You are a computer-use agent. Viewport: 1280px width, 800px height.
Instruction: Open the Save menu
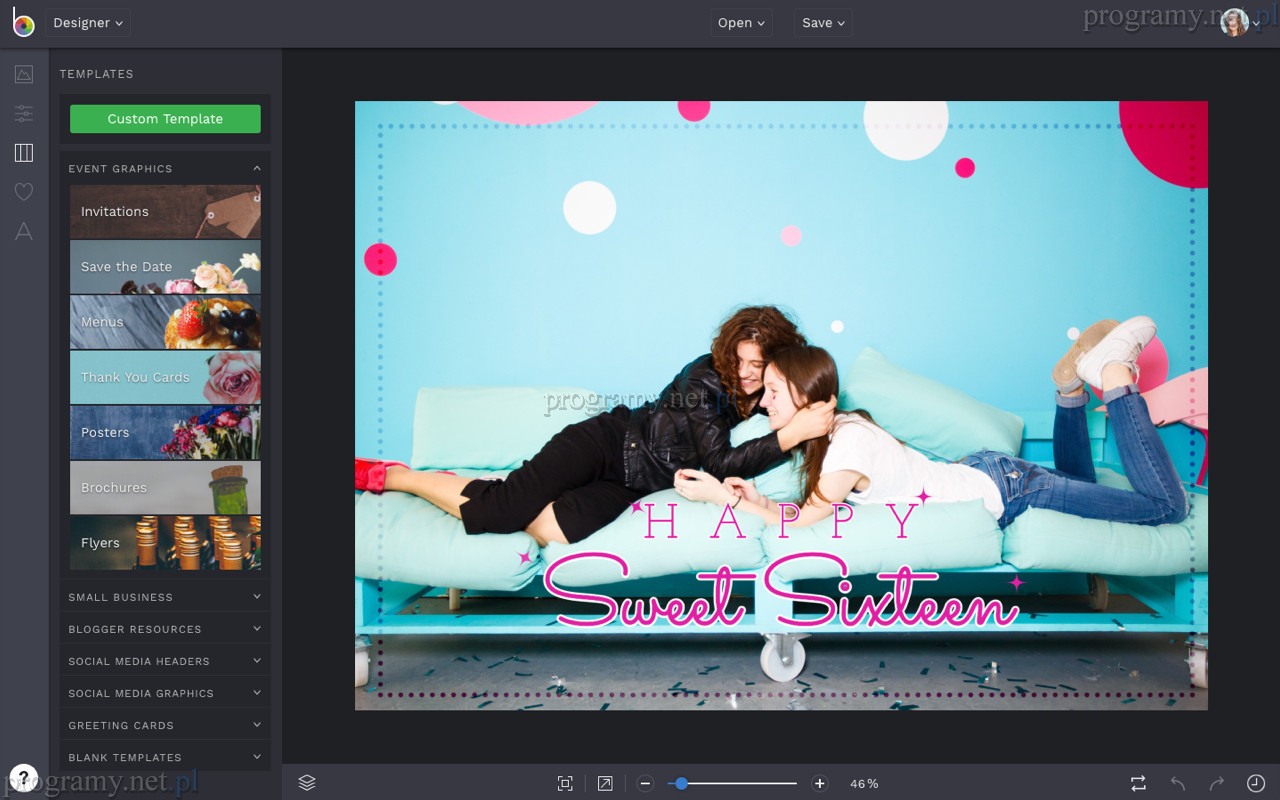point(823,23)
